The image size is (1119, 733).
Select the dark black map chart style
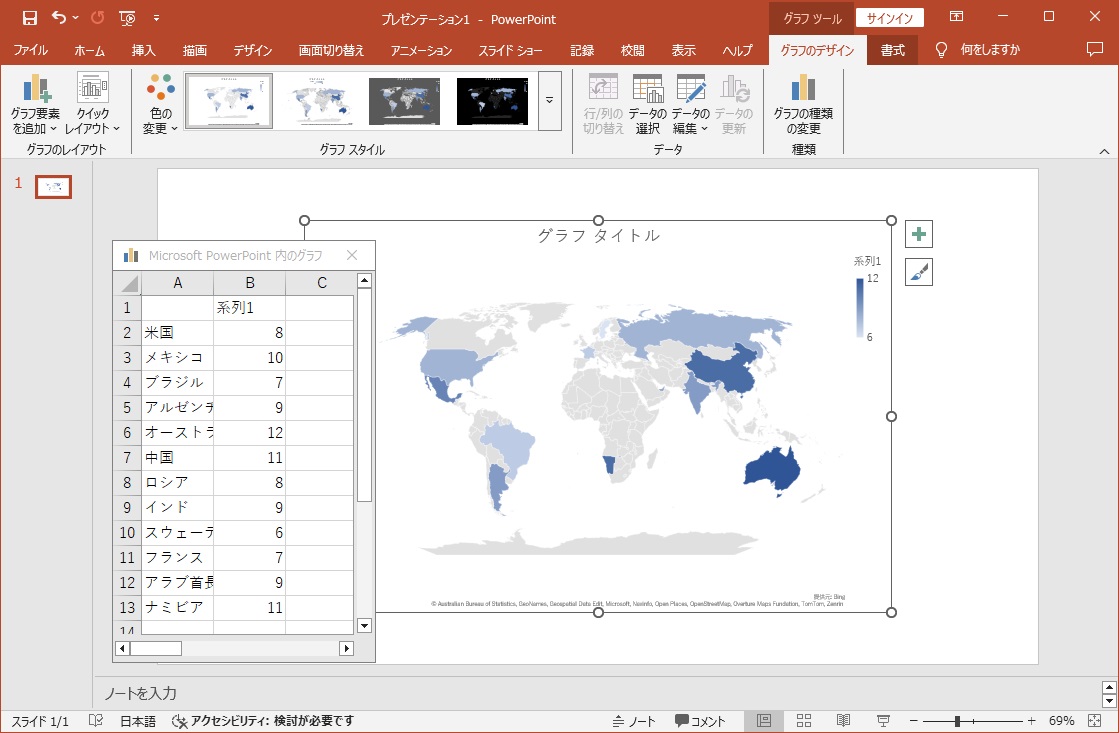(492, 100)
